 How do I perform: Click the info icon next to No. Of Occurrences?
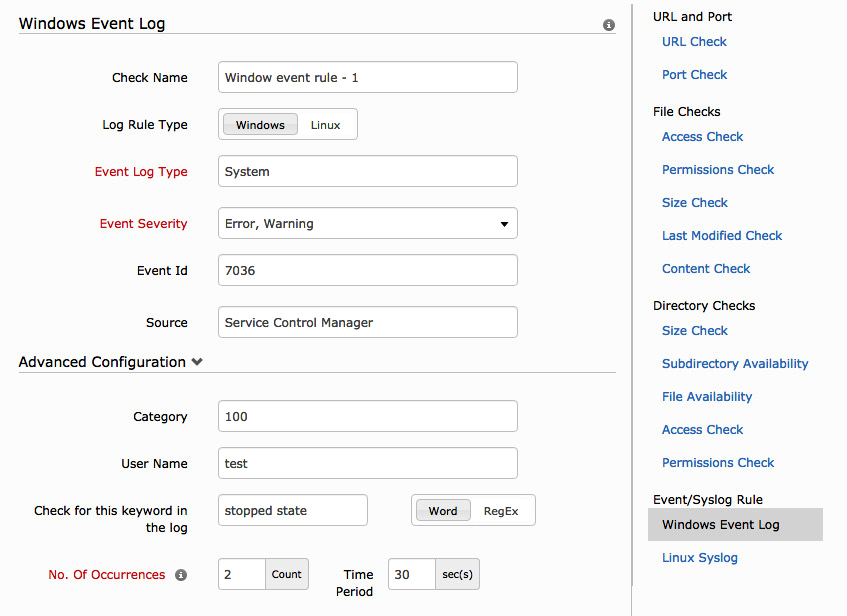[181, 575]
